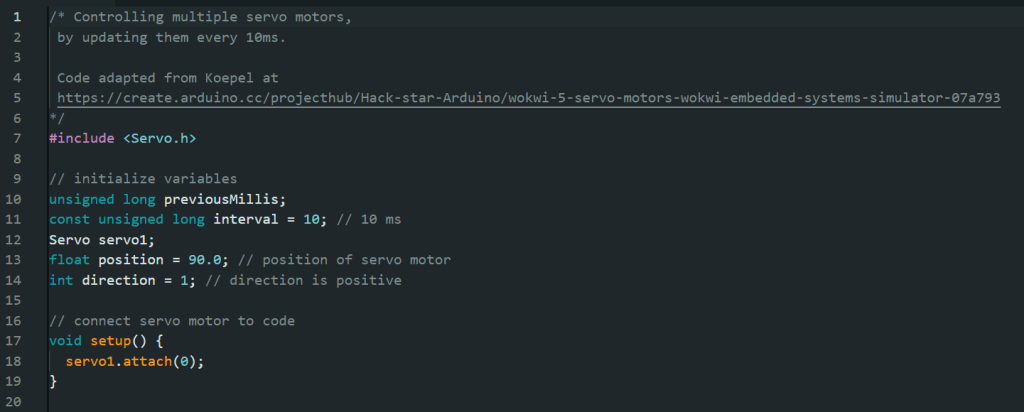Click line number 1 in the gutter

(x=17, y=17)
